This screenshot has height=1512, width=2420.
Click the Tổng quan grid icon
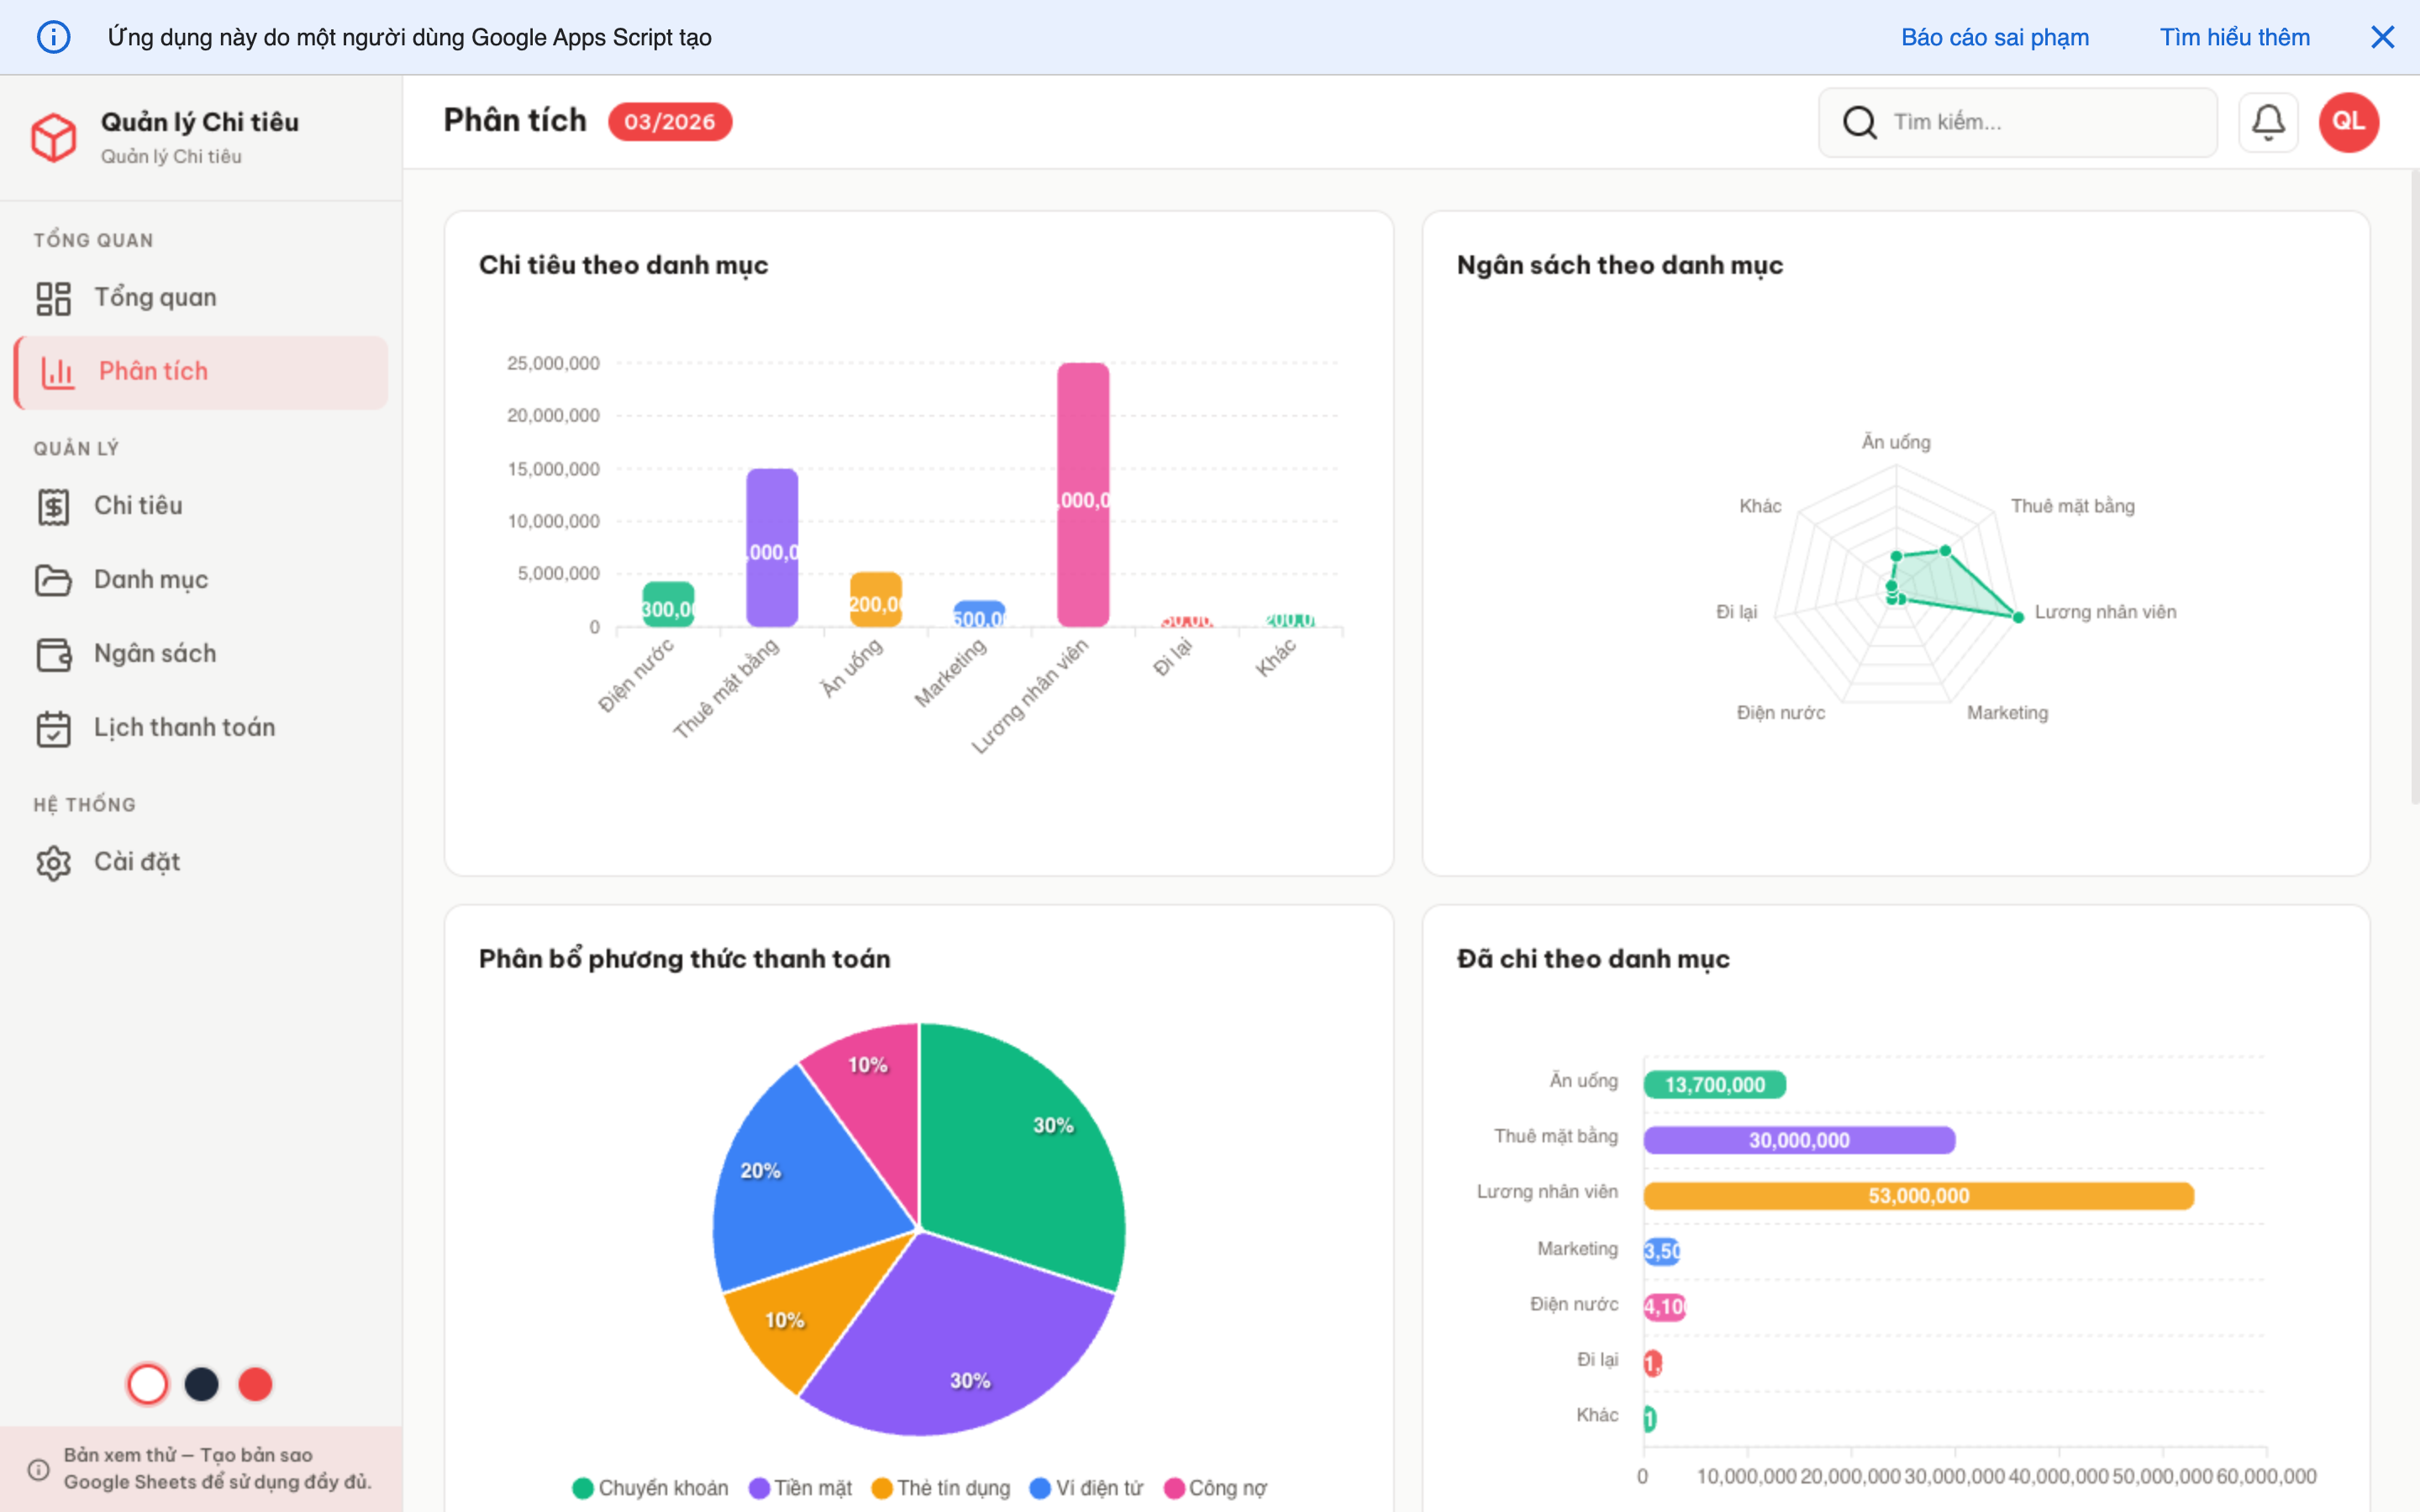tap(53, 298)
